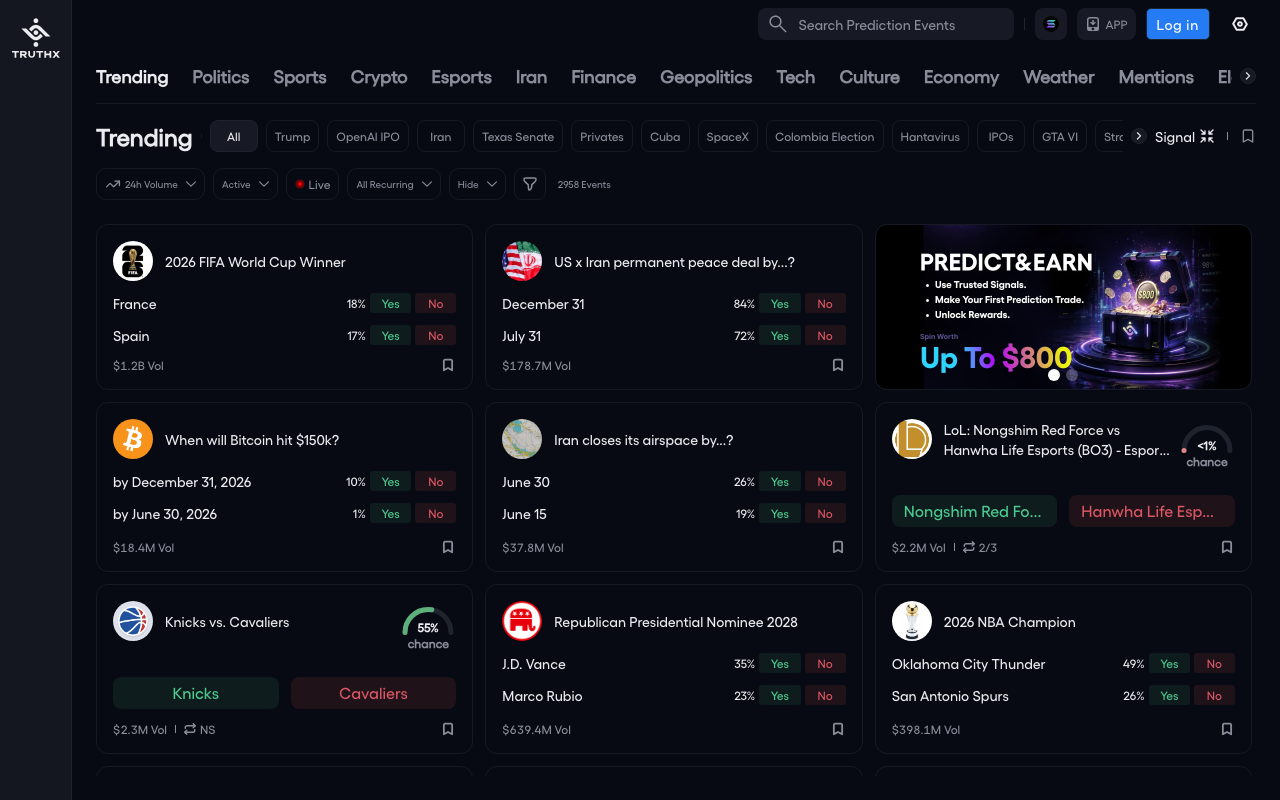Open the TruthX home logo
Viewport: 1280px width, 800px height.
pyautogui.click(x=35, y=38)
